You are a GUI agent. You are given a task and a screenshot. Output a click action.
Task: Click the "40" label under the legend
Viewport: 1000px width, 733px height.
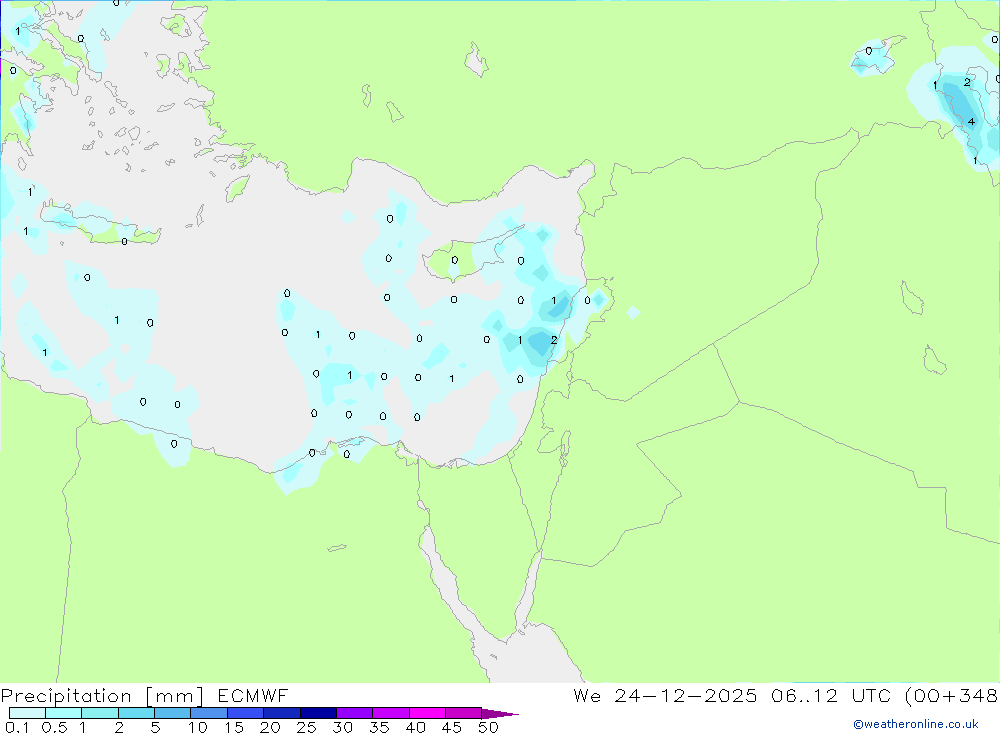(416, 727)
